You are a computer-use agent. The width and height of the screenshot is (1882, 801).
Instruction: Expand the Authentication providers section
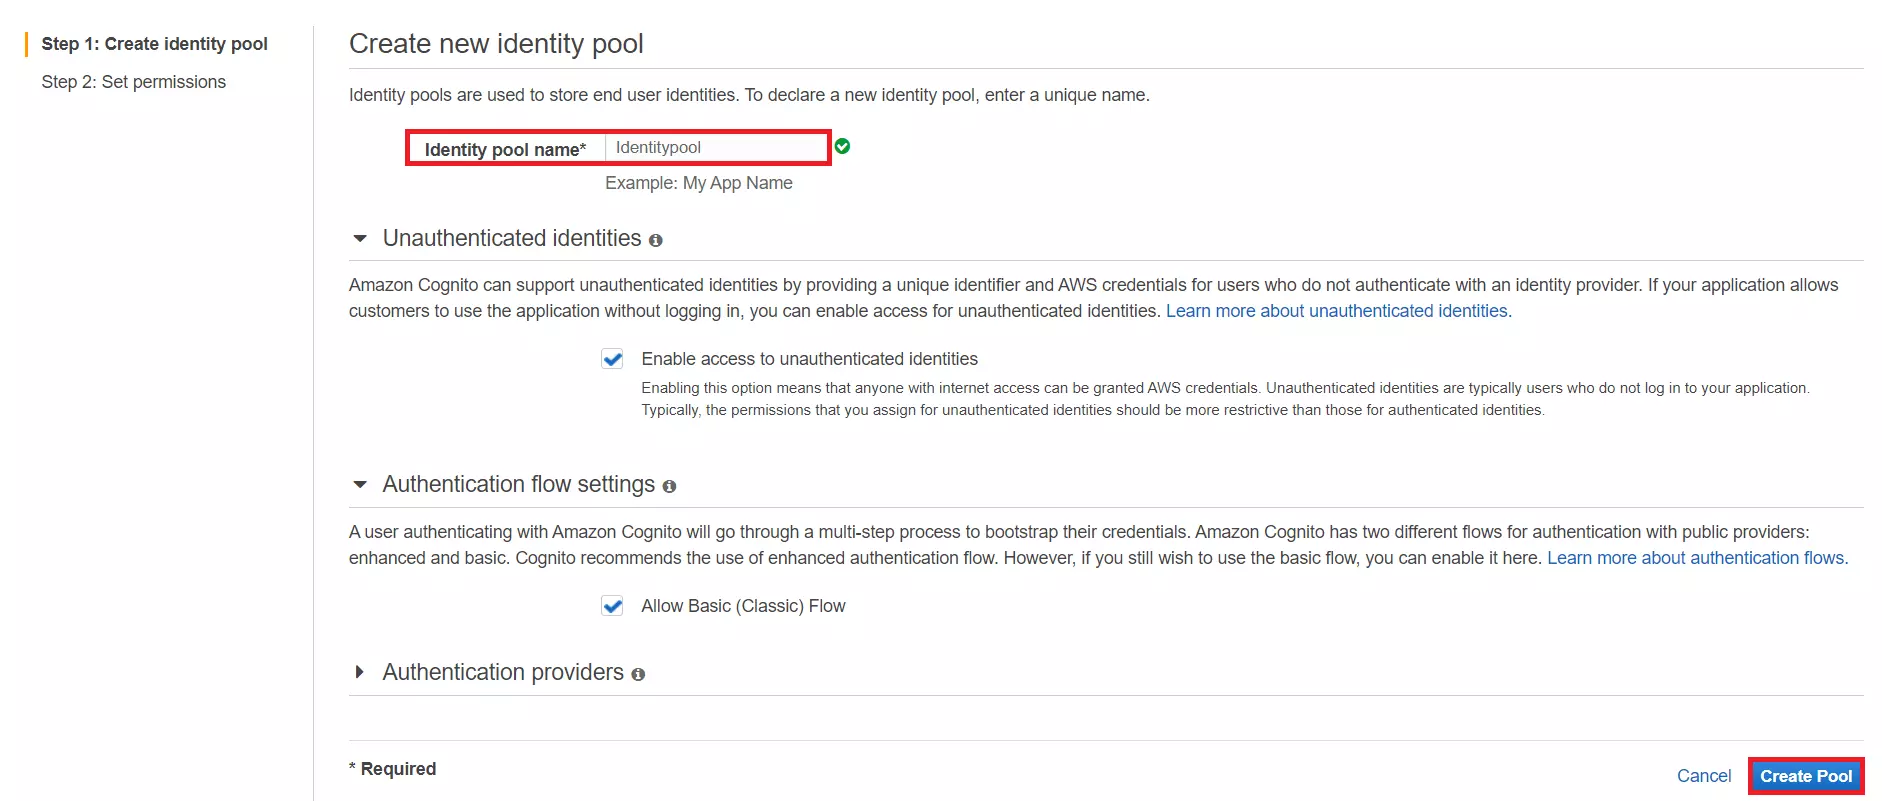pos(360,672)
